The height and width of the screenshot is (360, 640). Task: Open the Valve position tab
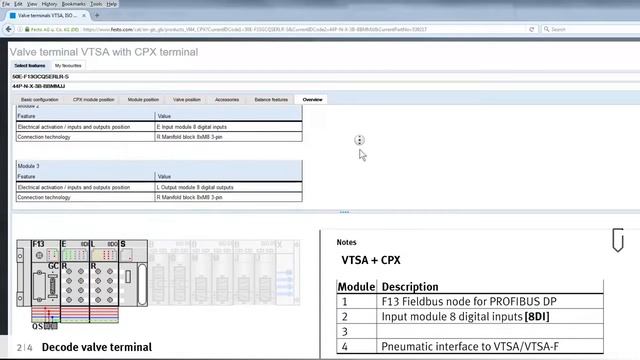tap(187, 100)
